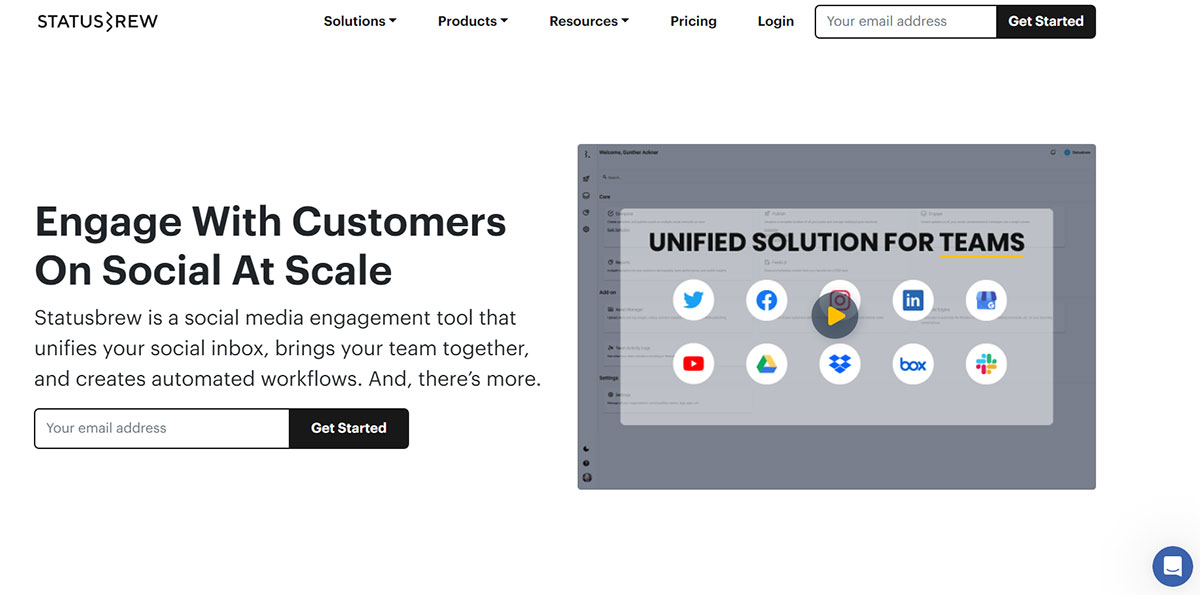Open the Login page

pyautogui.click(x=776, y=21)
